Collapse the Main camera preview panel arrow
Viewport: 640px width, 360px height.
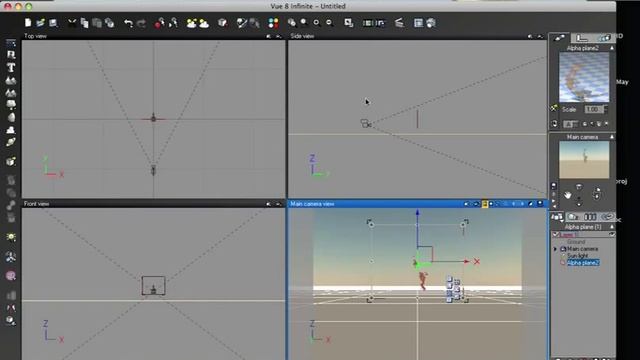coord(612,137)
